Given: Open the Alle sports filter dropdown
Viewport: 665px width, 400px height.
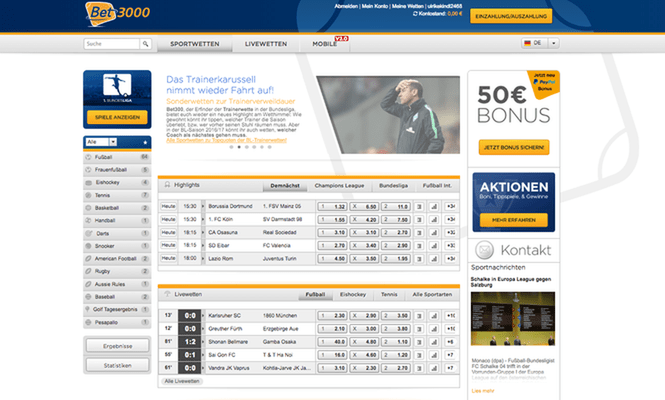Looking at the screenshot, I should coord(101,142).
